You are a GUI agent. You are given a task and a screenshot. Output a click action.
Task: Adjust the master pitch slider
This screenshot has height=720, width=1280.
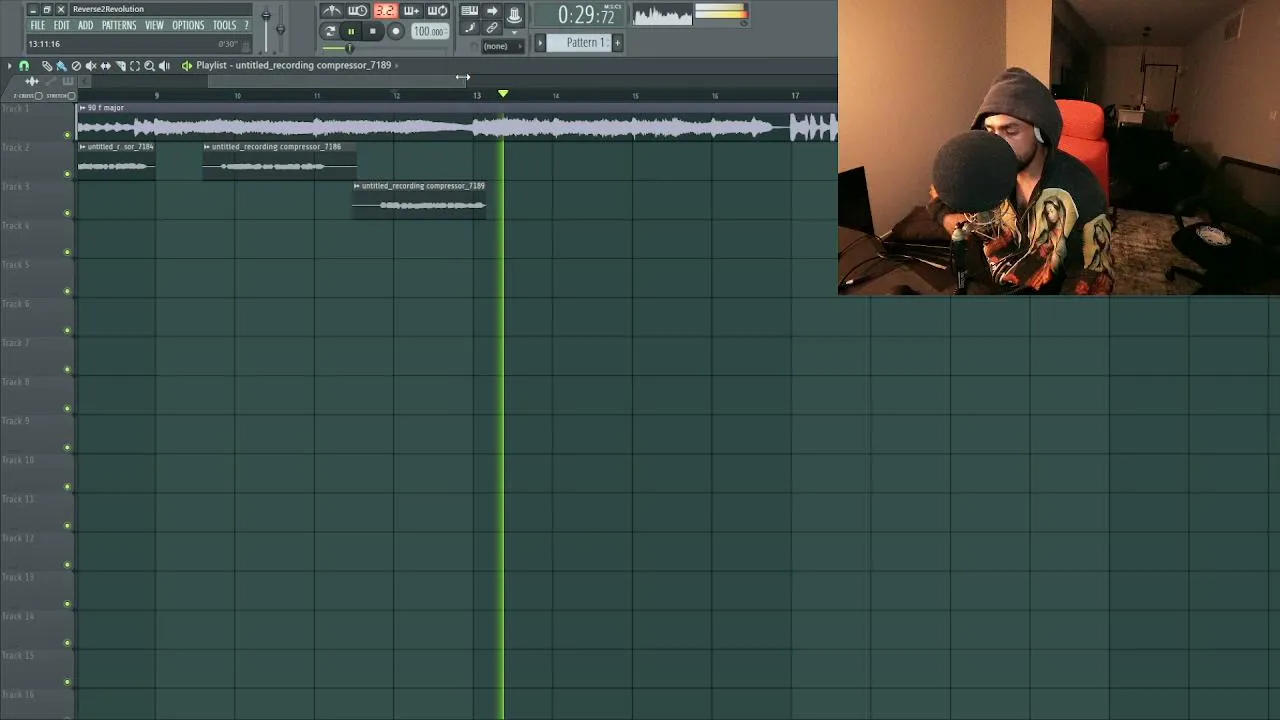point(280,30)
